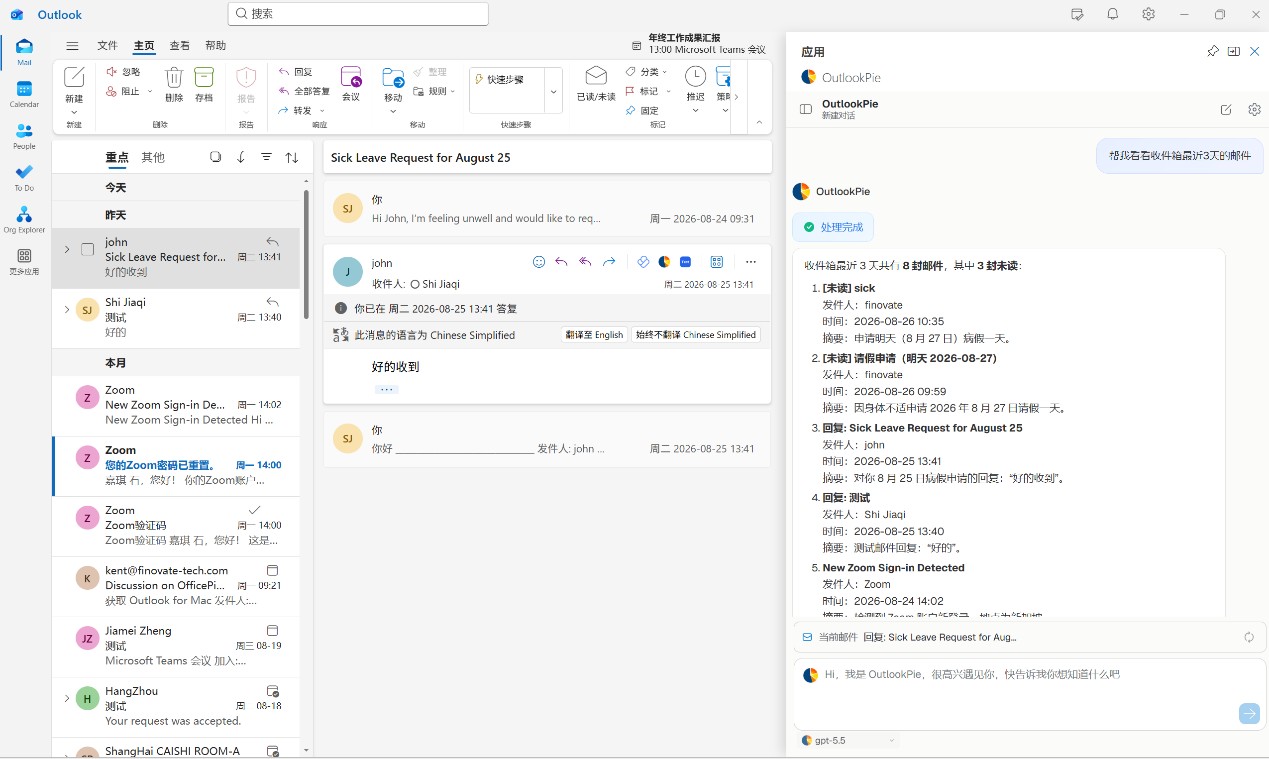Screen dimensions: 1269x759
Task: Refresh the current mail context in OutlookPie
Action: pyautogui.click(x=1249, y=637)
